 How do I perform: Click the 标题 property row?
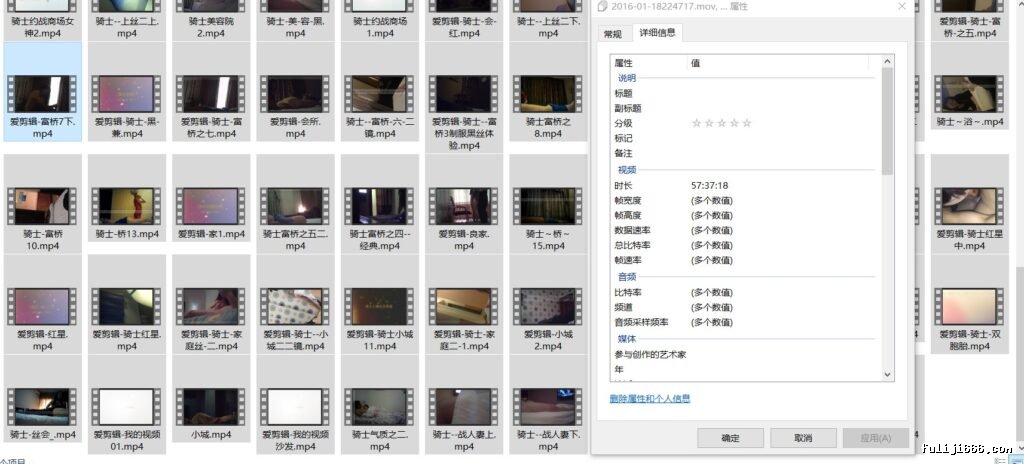pyautogui.click(x=746, y=93)
